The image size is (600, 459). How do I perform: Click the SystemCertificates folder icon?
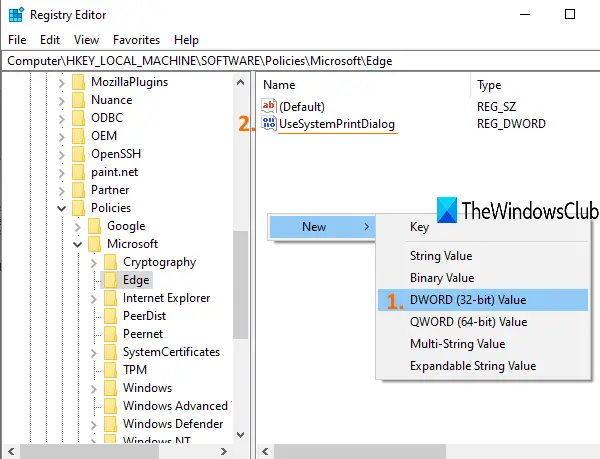pyautogui.click(x=111, y=352)
